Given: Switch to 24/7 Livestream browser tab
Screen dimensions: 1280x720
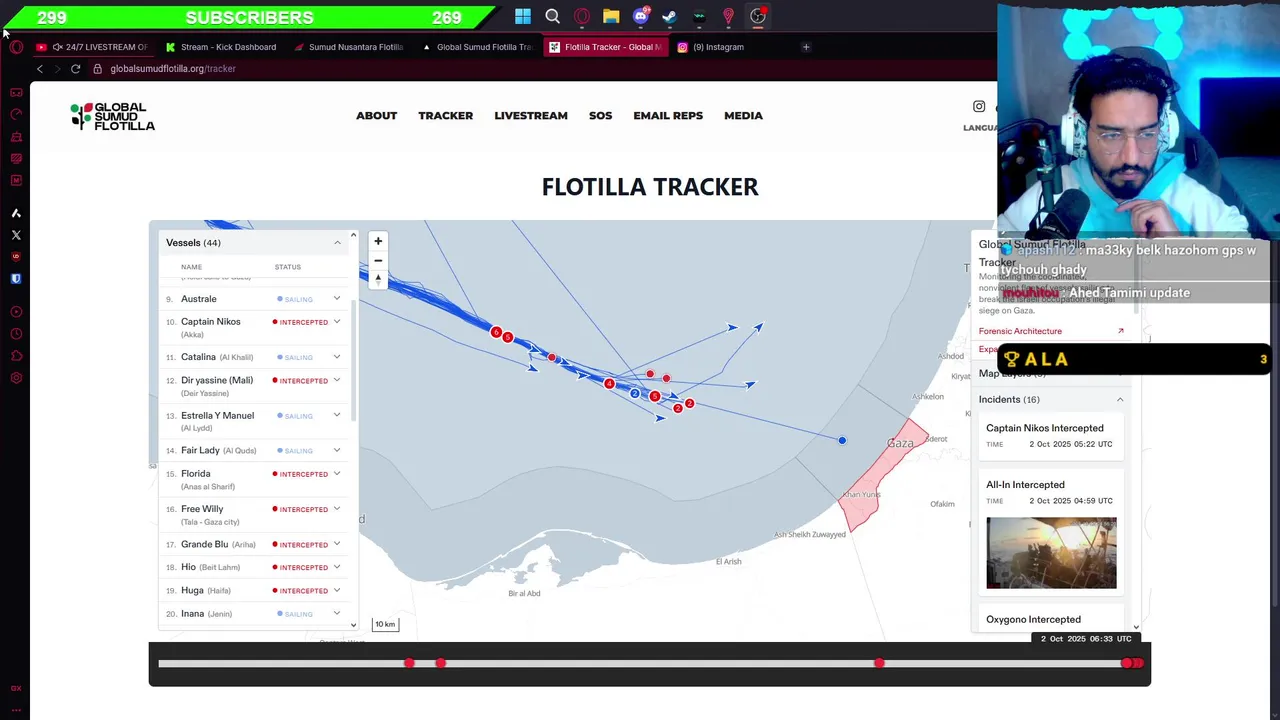Looking at the screenshot, I should (92, 47).
